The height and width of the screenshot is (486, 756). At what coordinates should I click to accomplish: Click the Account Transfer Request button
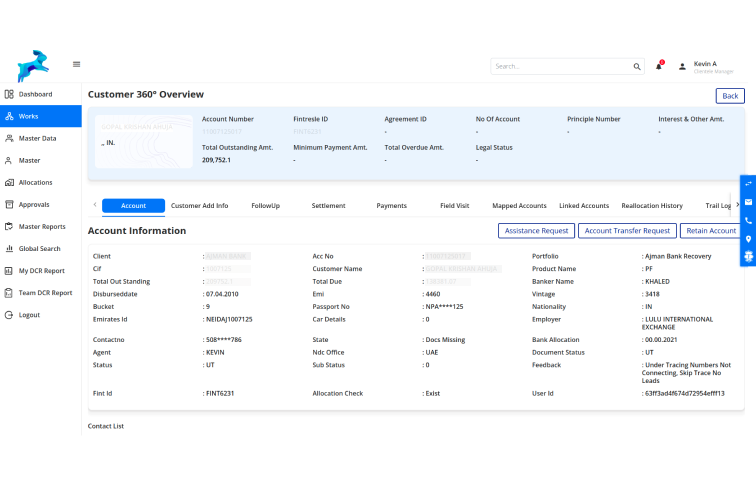tap(627, 231)
